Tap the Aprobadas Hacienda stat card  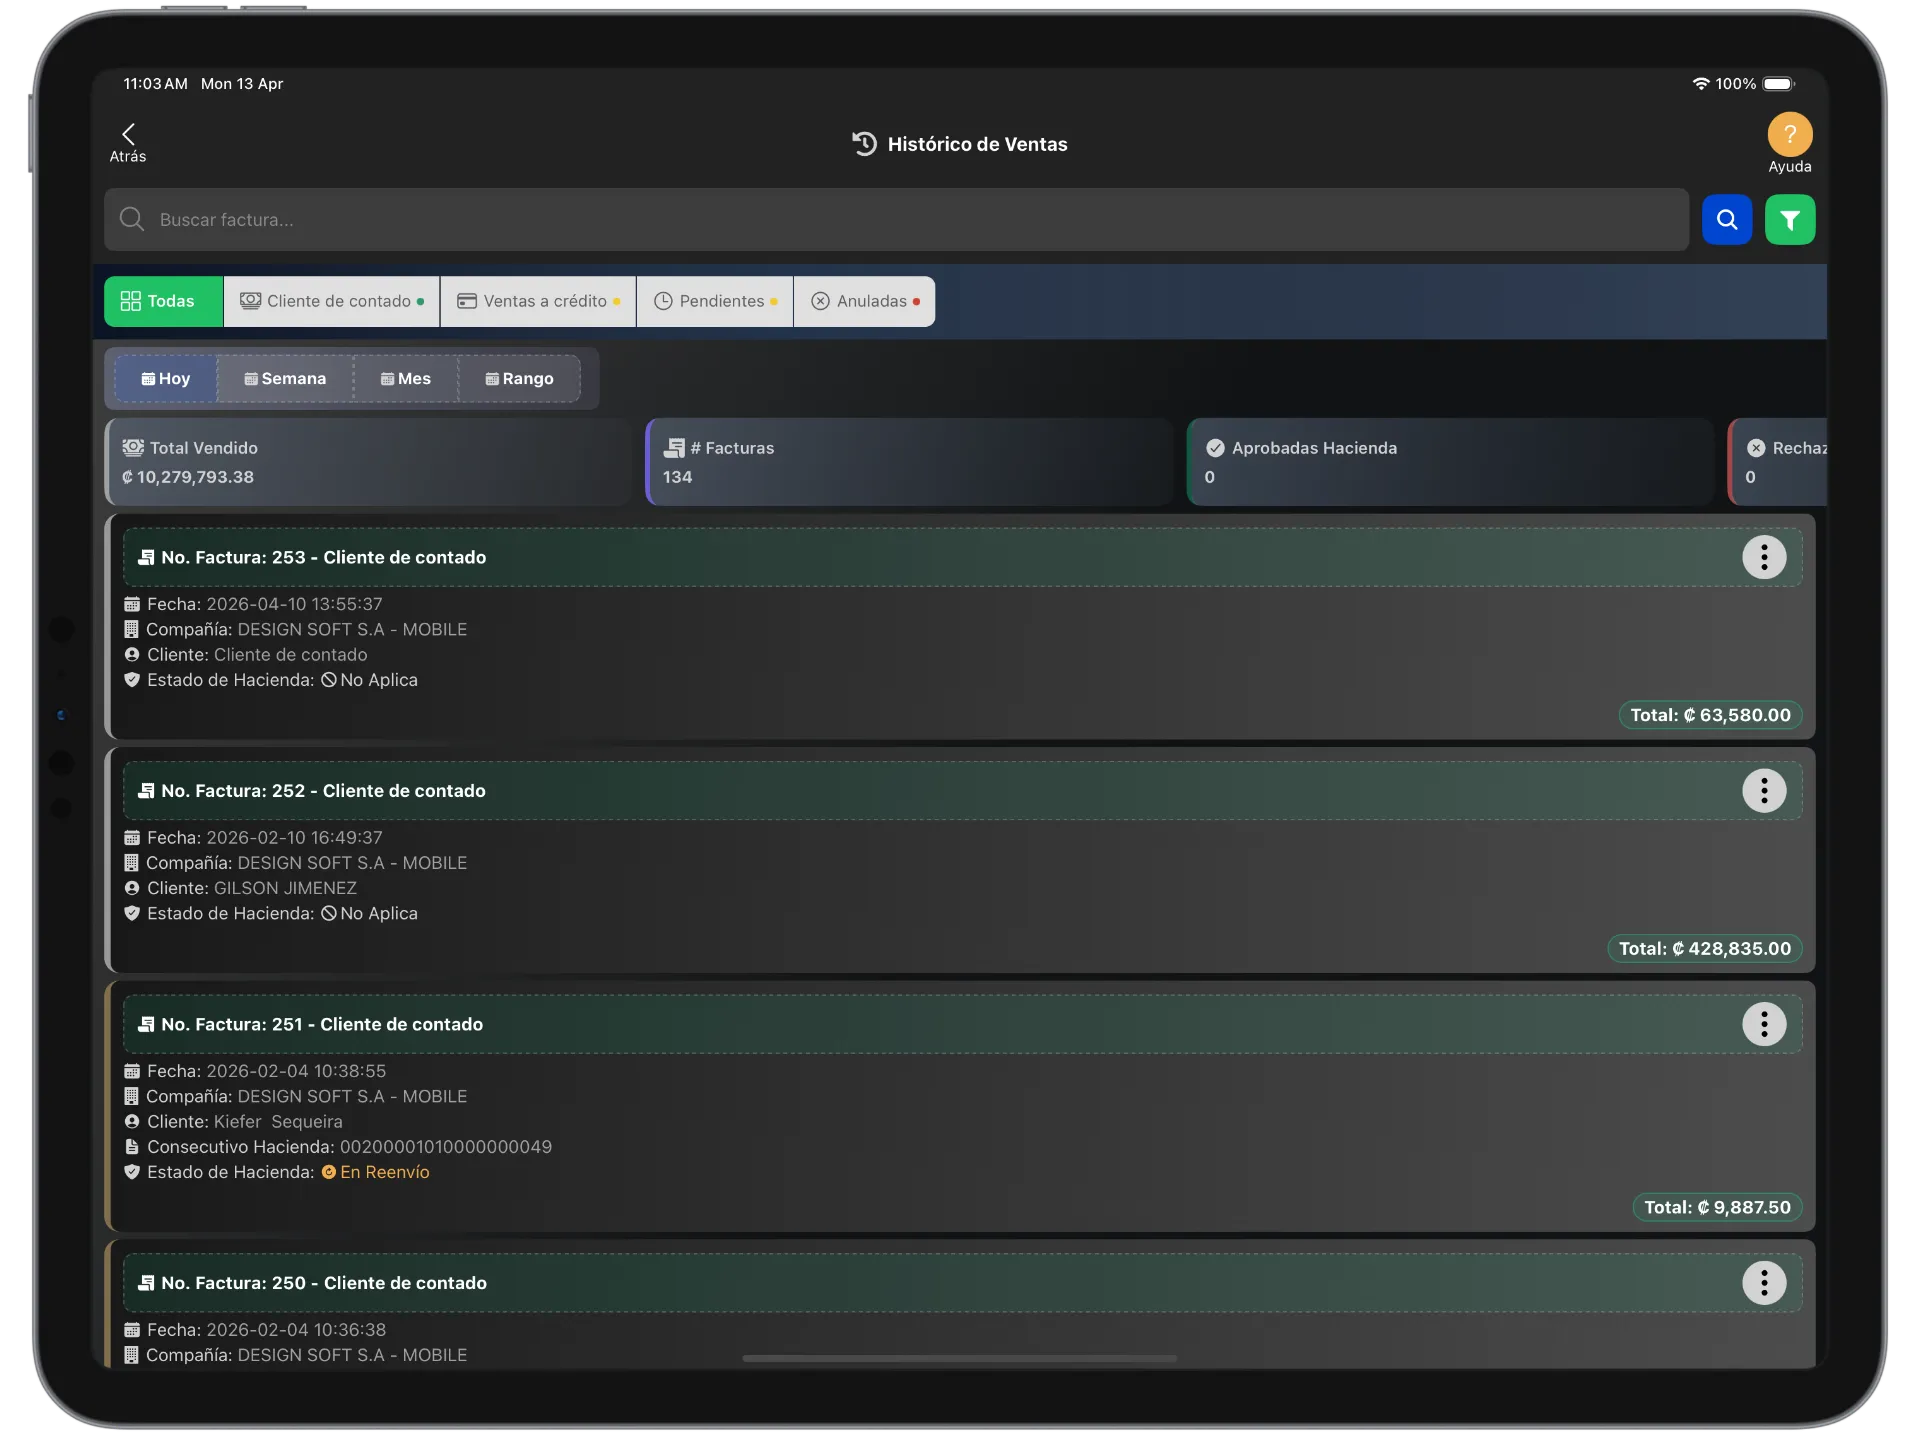click(1449, 462)
